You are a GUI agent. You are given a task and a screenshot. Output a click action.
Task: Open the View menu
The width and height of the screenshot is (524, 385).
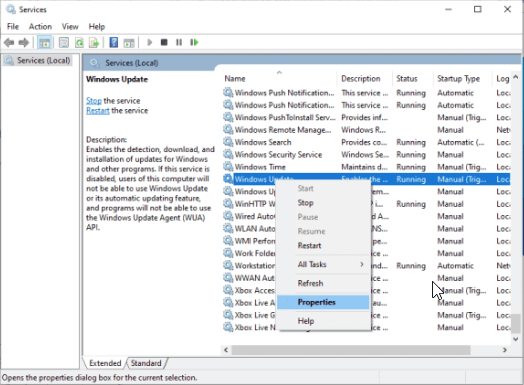(70, 26)
